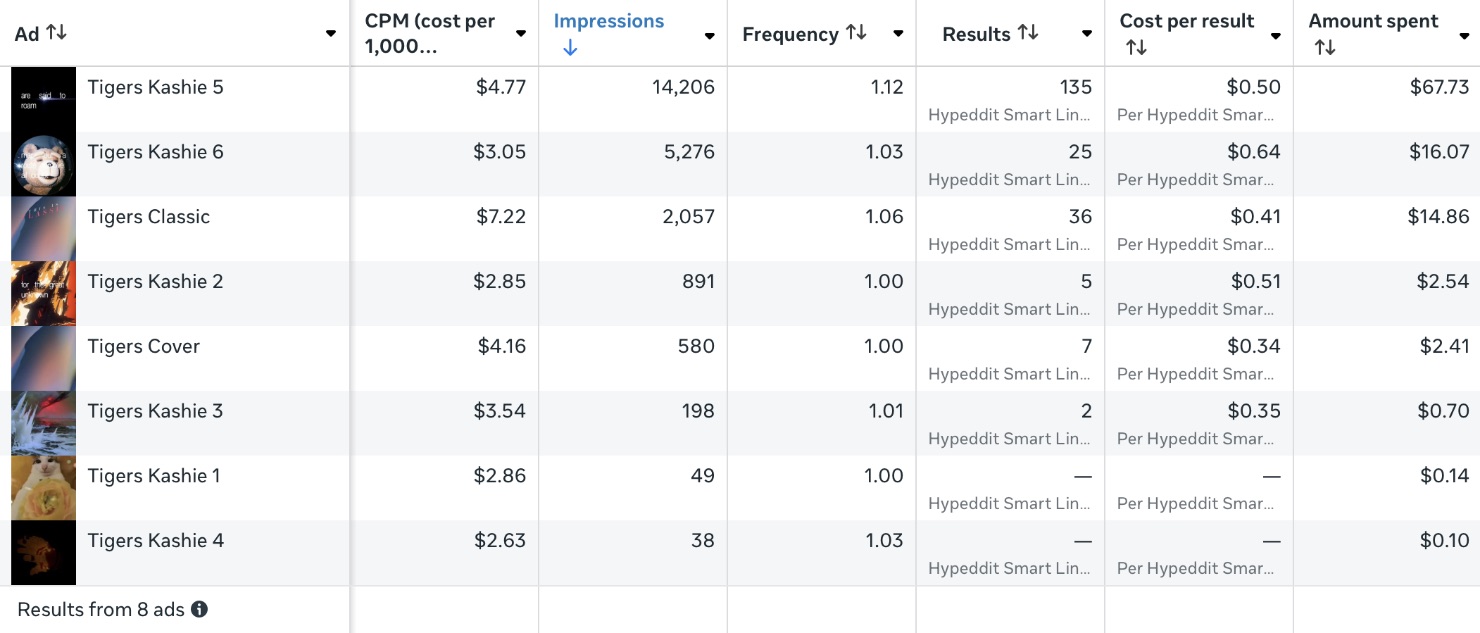1480x633 pixels.
Task: Open the CPM column dropdown menu
Action: pyautogui.click(x=521, y=34)
